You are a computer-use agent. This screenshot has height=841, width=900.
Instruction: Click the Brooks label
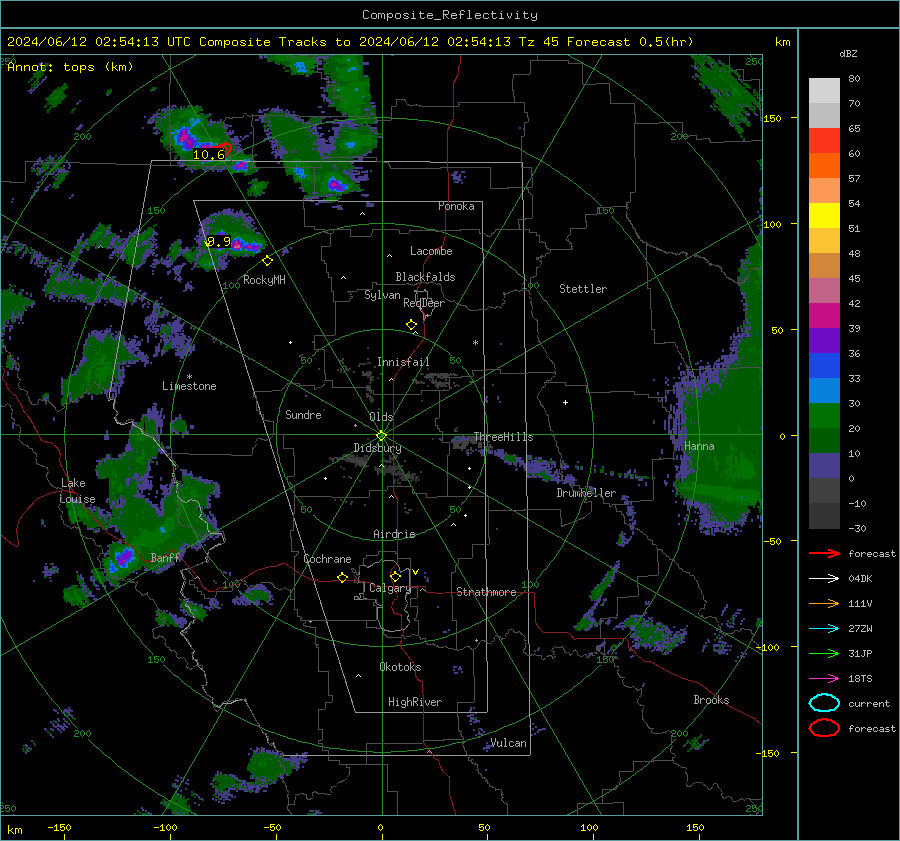pyautogui.click(x=711, y=700)
